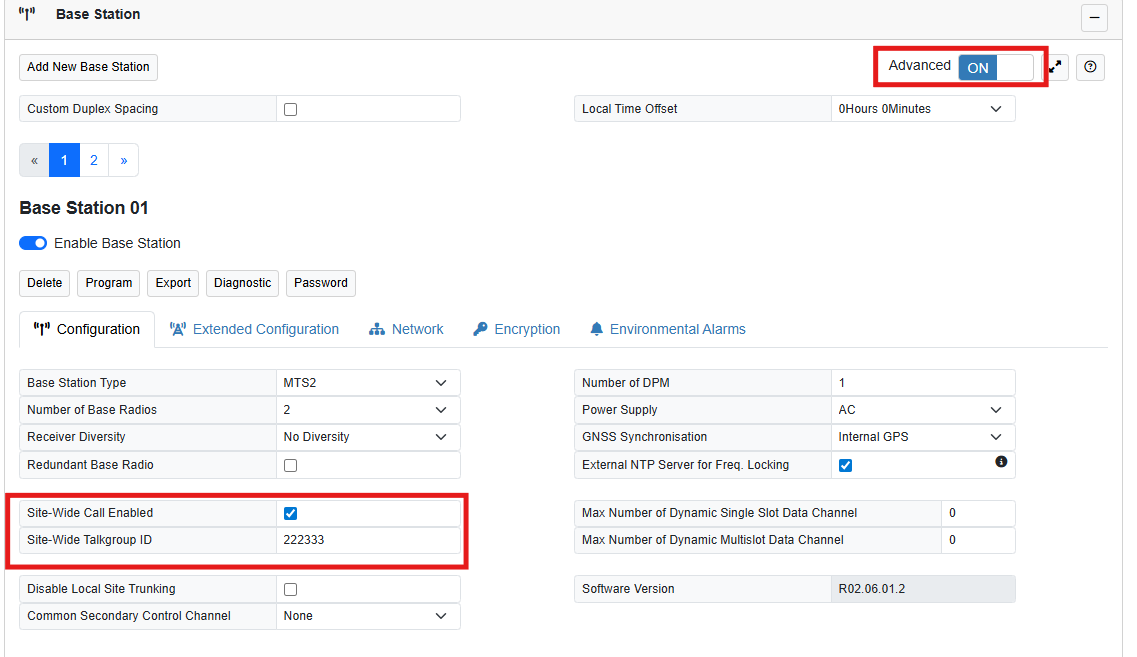Click the expand fullscreen arrows icon

tap(1056, 67)
